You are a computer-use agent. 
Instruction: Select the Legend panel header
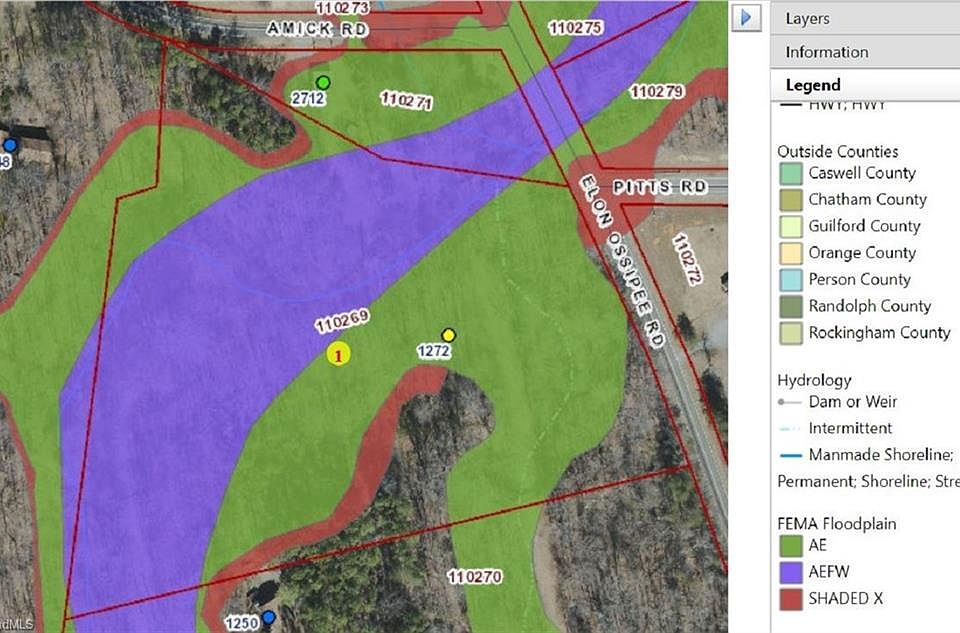(x=812, y=85)
